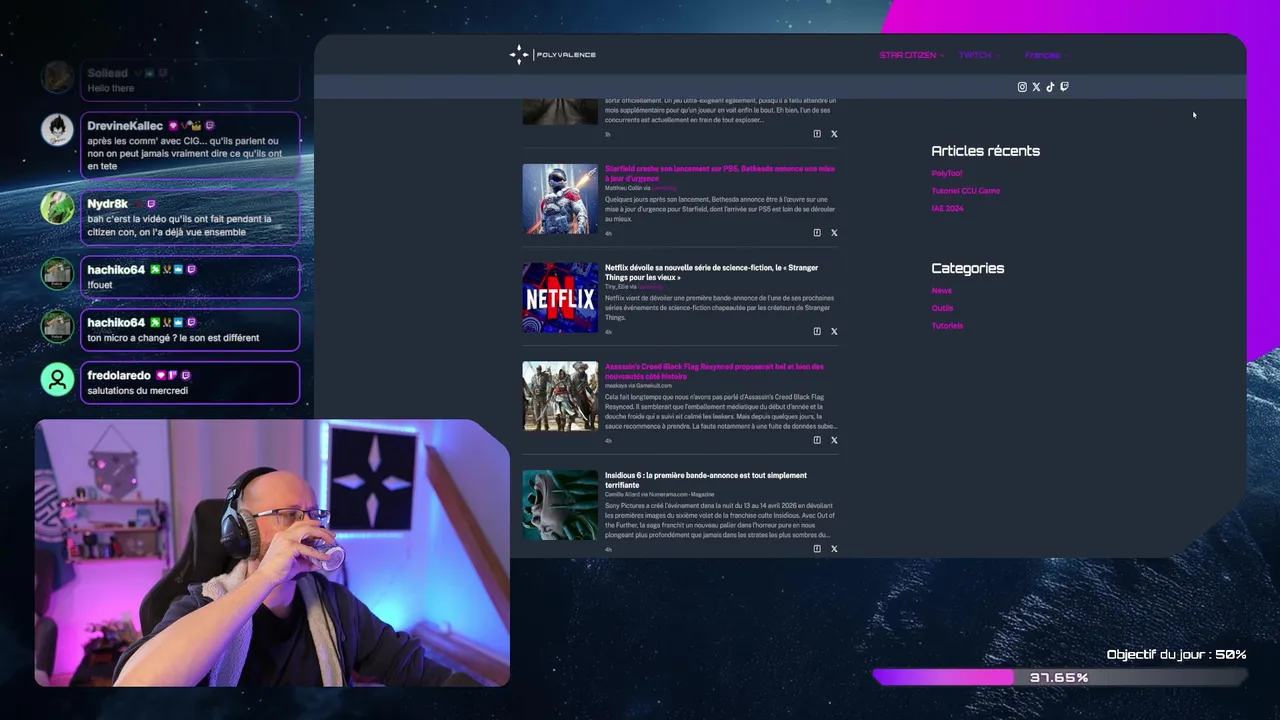This screenshot has height=720, width=1280.
Task: Click the source link after Matthieu Collin via
Action: [x=664, y=188]
